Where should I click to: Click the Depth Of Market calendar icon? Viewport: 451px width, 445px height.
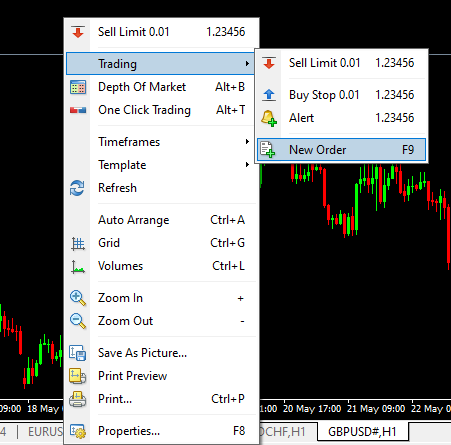tap(78, 87)
